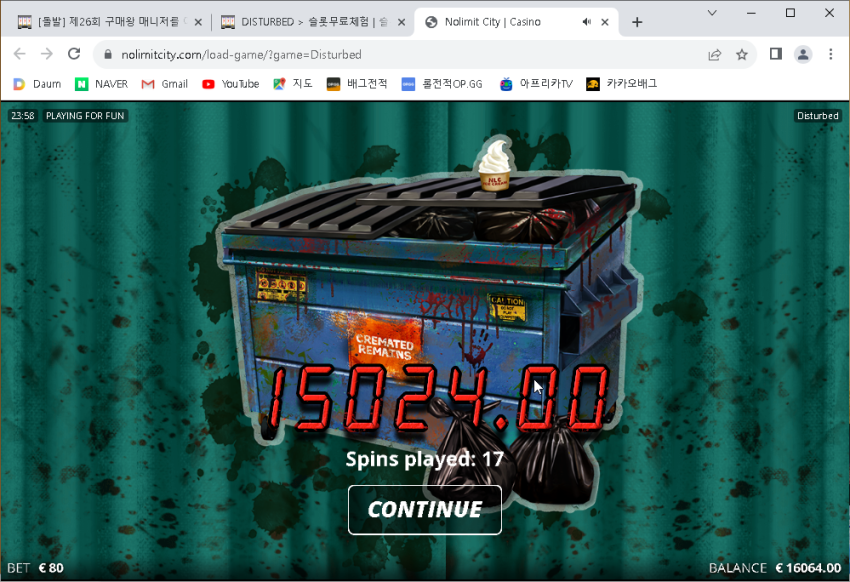The width and height of the screenshot is (850, 582).
Task: Go back using the browser back arrow
Action: (x=20, y=54)
